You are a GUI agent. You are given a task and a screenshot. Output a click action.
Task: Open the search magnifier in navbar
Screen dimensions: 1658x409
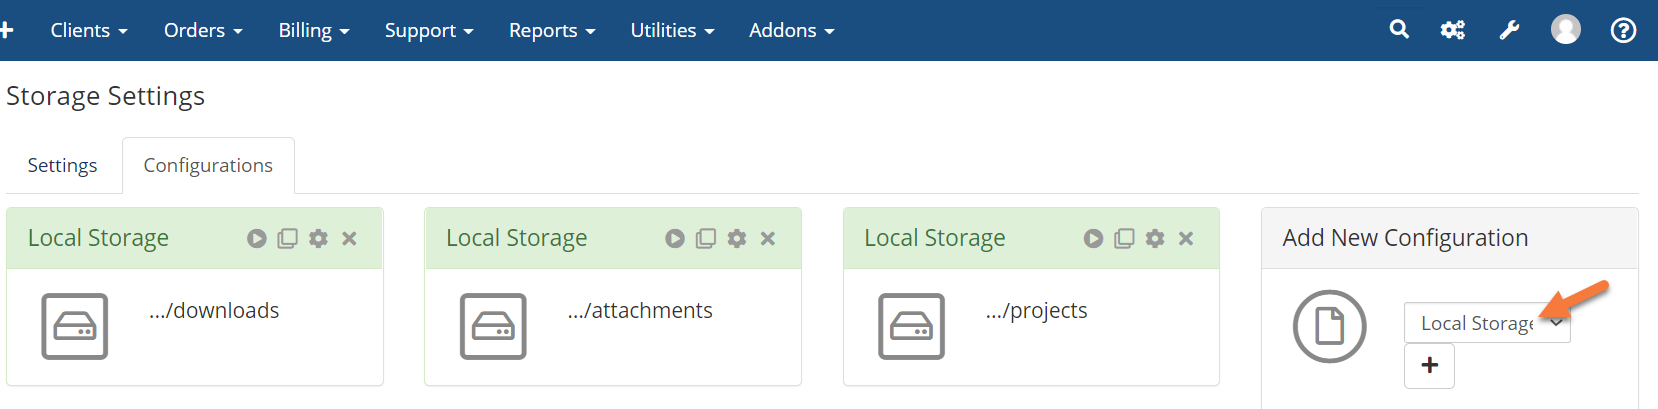click(x=1399, y=30)
